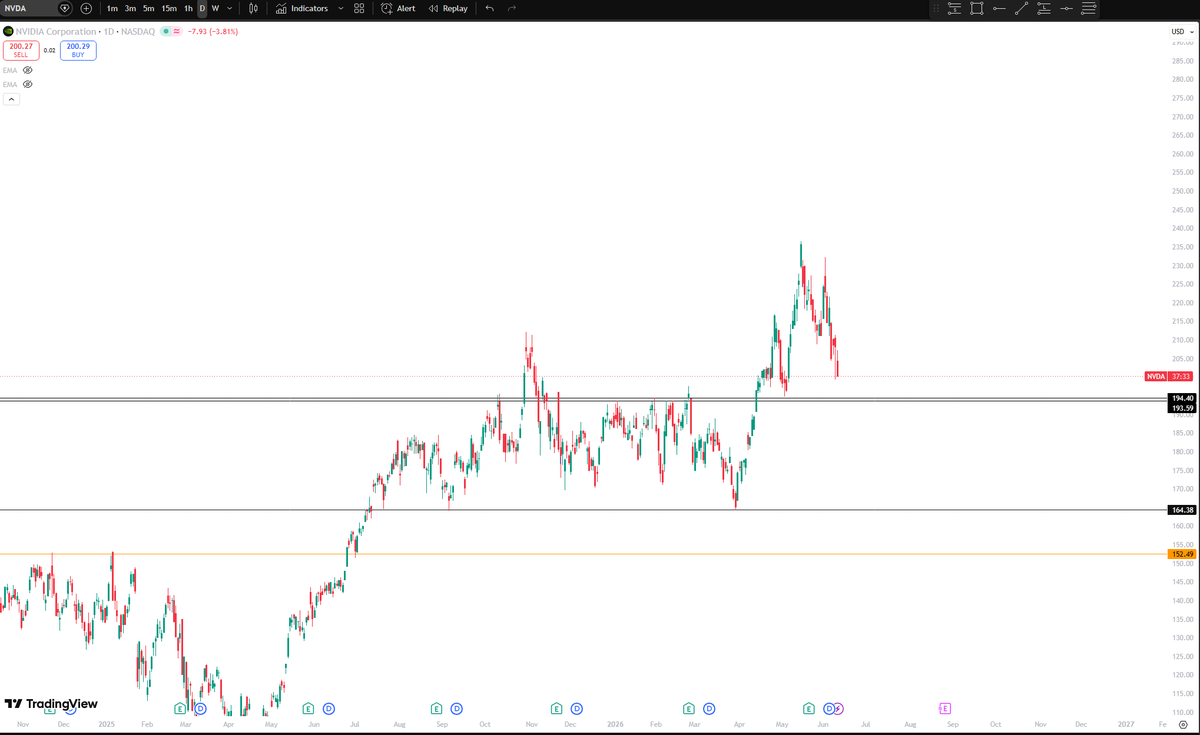The height and width of the screenshot is (735, 1200).
Task: Click the 164.38 price line label
Action: pyautogui.click(x=1182, y=510)
